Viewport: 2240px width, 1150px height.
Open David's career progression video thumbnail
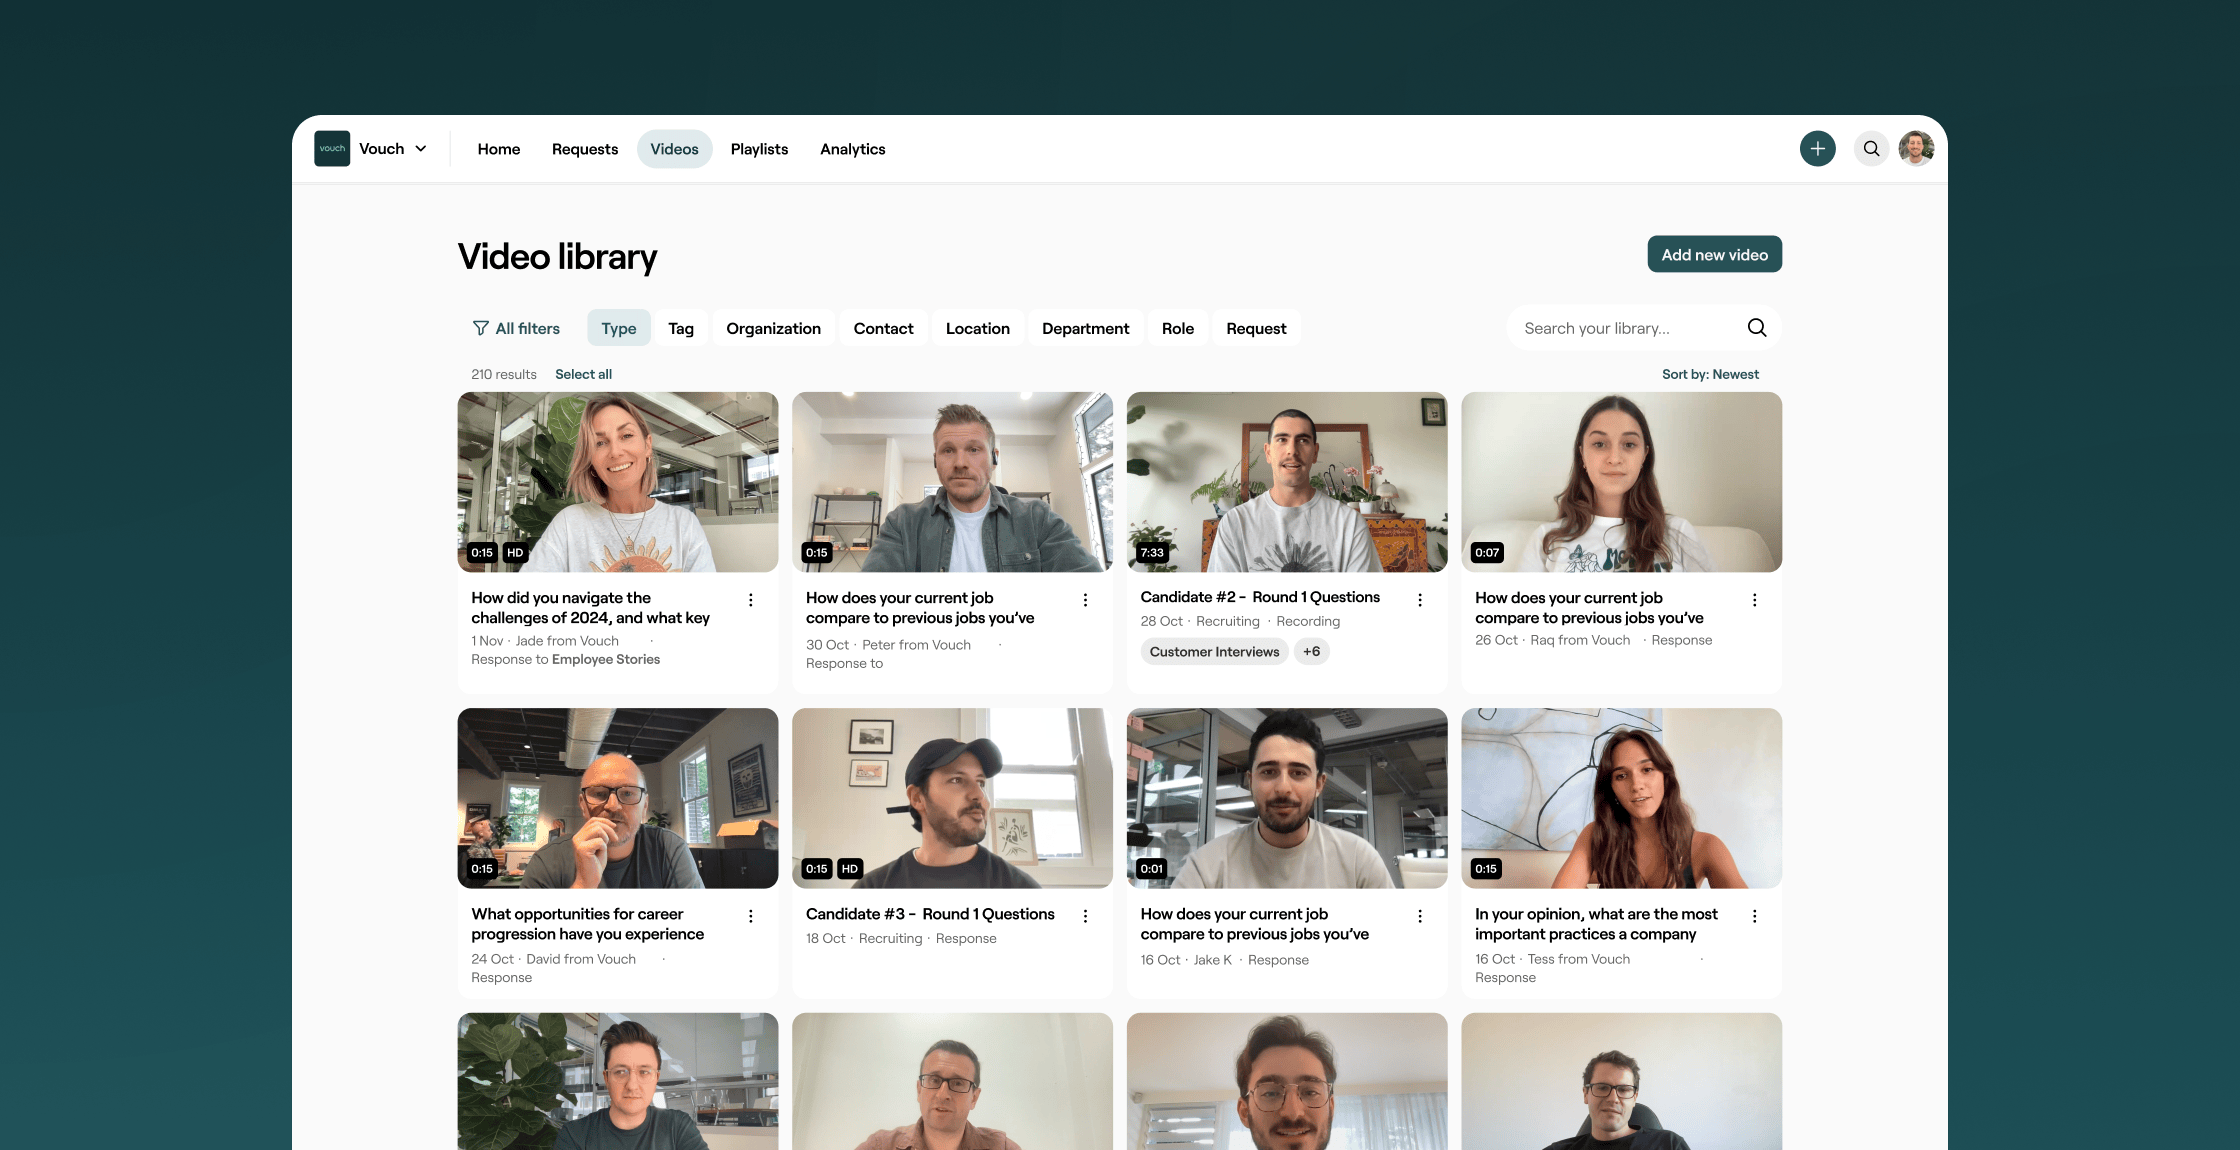(x=618, y=798)
